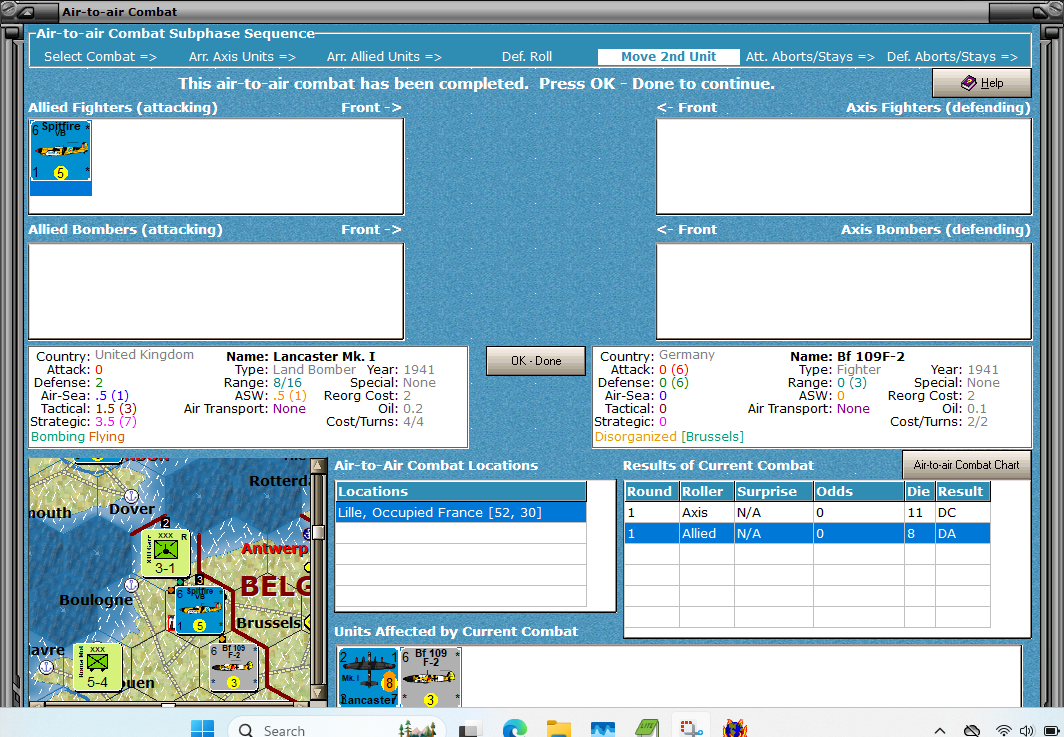Image resolution: width=1064 pixels, height=737 pixels.
Task: Click the Windows taskbar Search box
Action: [x=337, y=730]
